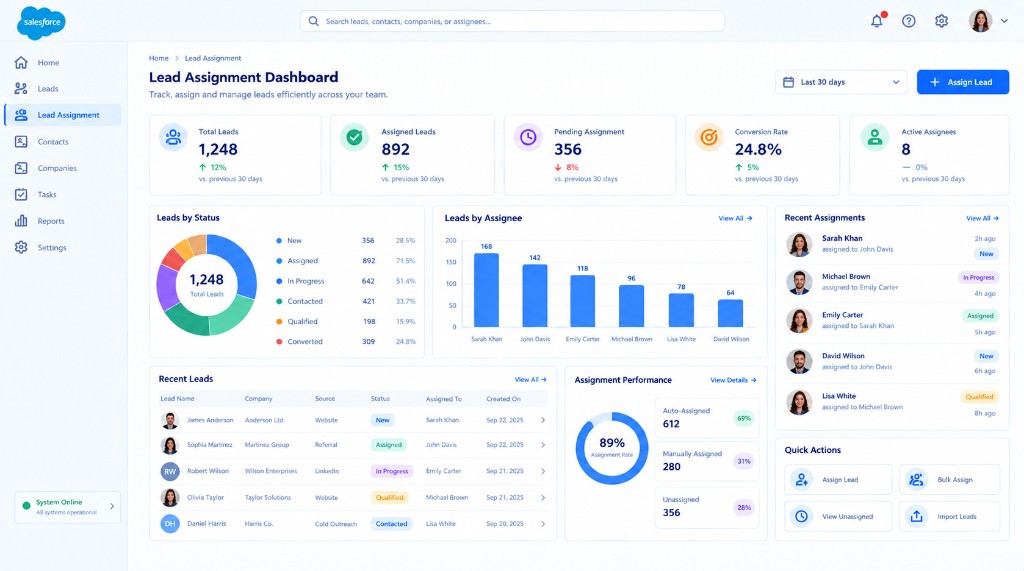This screenshot has width=1024, height=571.
Task: Click View Details in Assignment Performance
Action: pos(733,380)
